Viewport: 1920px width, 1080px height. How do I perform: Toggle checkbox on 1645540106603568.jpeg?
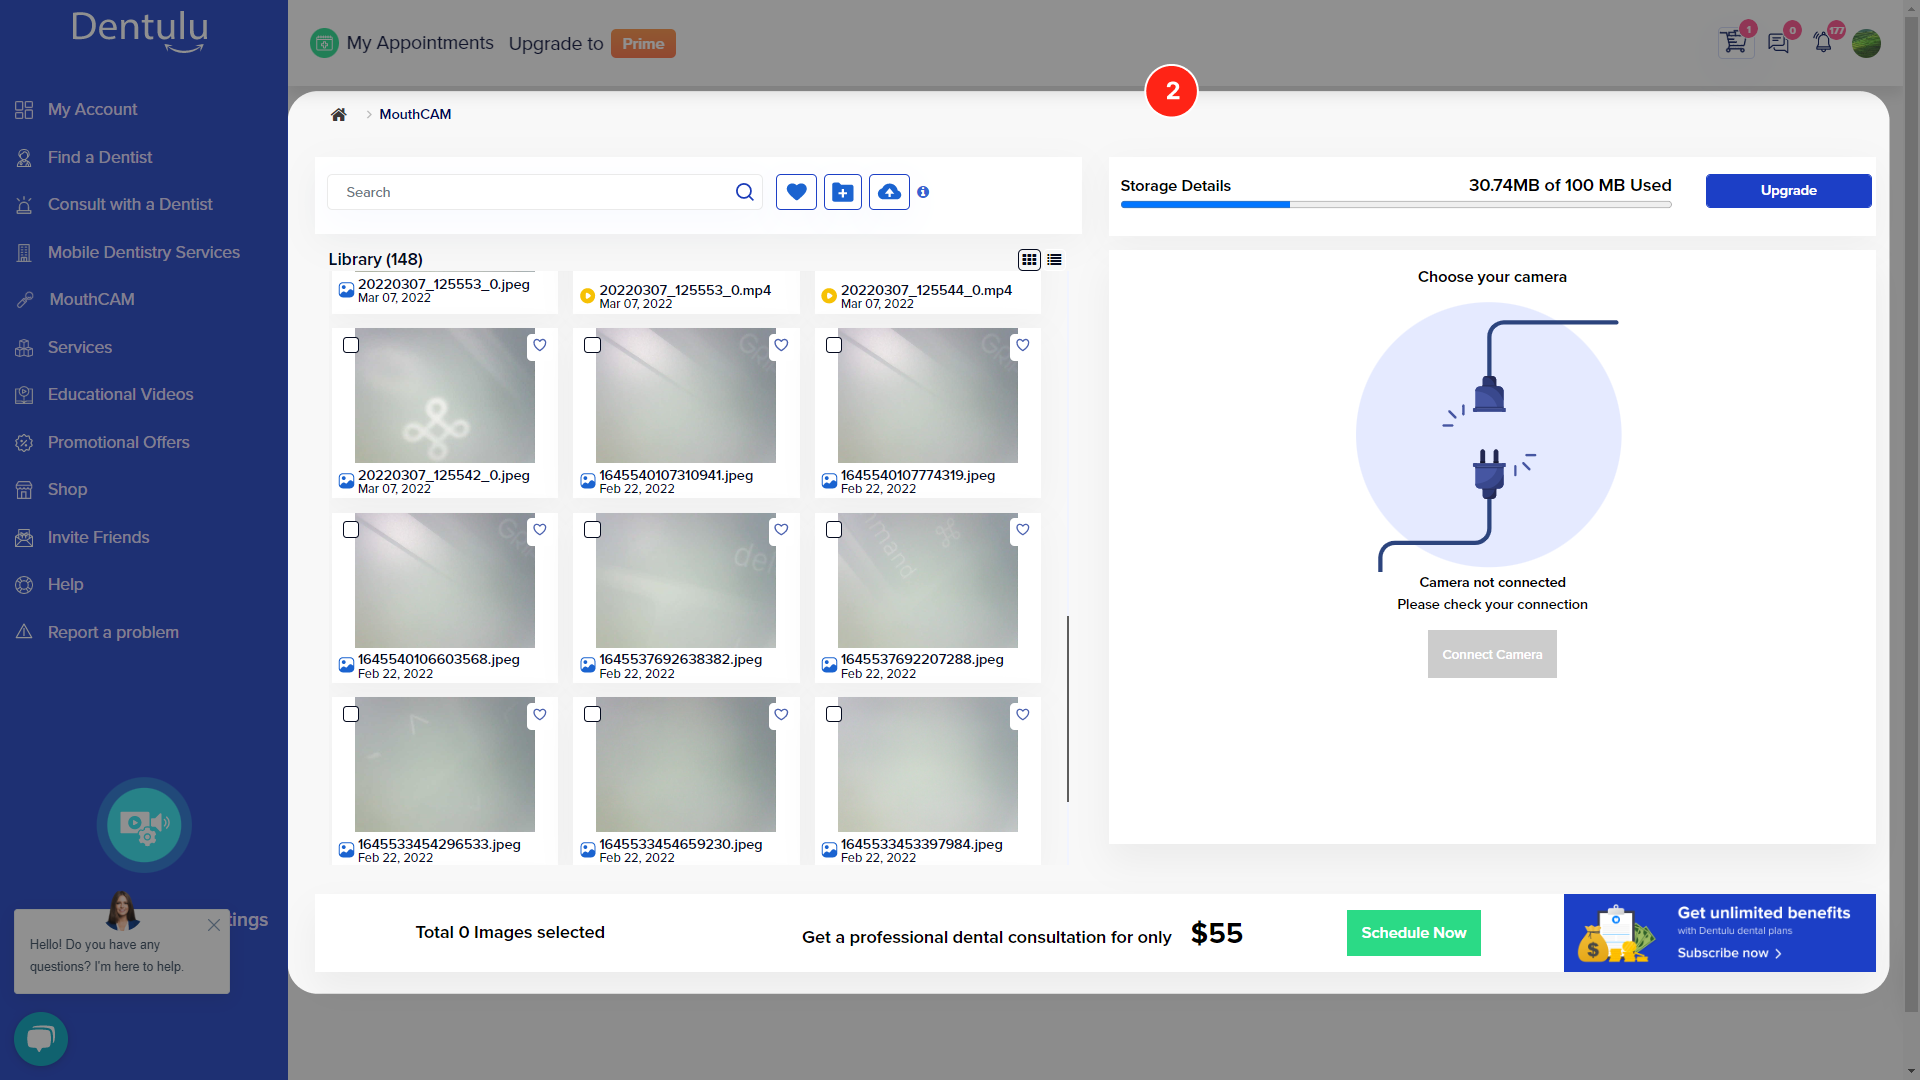tap(351, 529)
